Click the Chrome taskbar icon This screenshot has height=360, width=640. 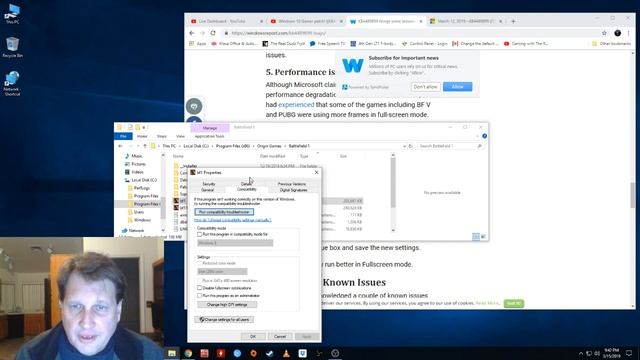pos(188,353)
